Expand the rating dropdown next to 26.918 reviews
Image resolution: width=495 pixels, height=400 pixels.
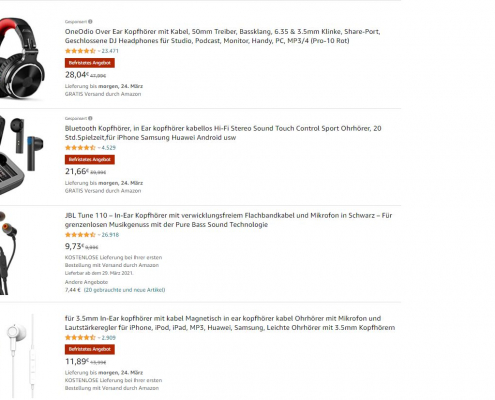pyautogui.click(x=99, y=235)
